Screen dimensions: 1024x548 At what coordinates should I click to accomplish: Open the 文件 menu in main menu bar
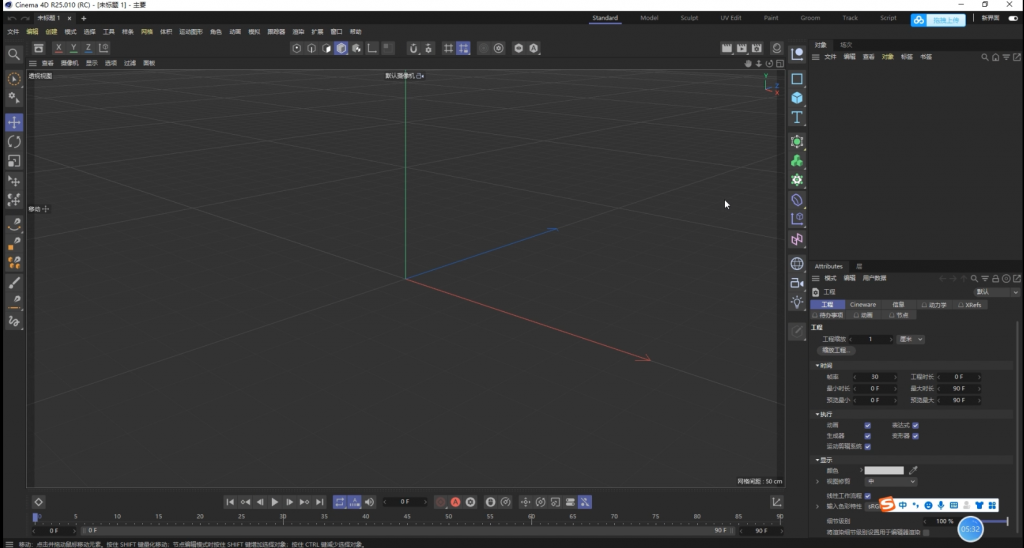[x=13, y=31]
